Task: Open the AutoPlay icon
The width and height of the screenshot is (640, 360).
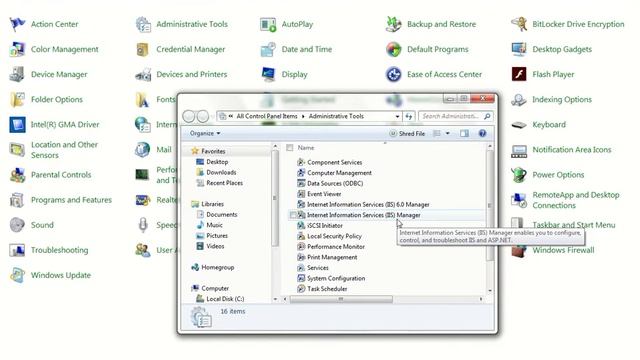Action: click(268, 24)
